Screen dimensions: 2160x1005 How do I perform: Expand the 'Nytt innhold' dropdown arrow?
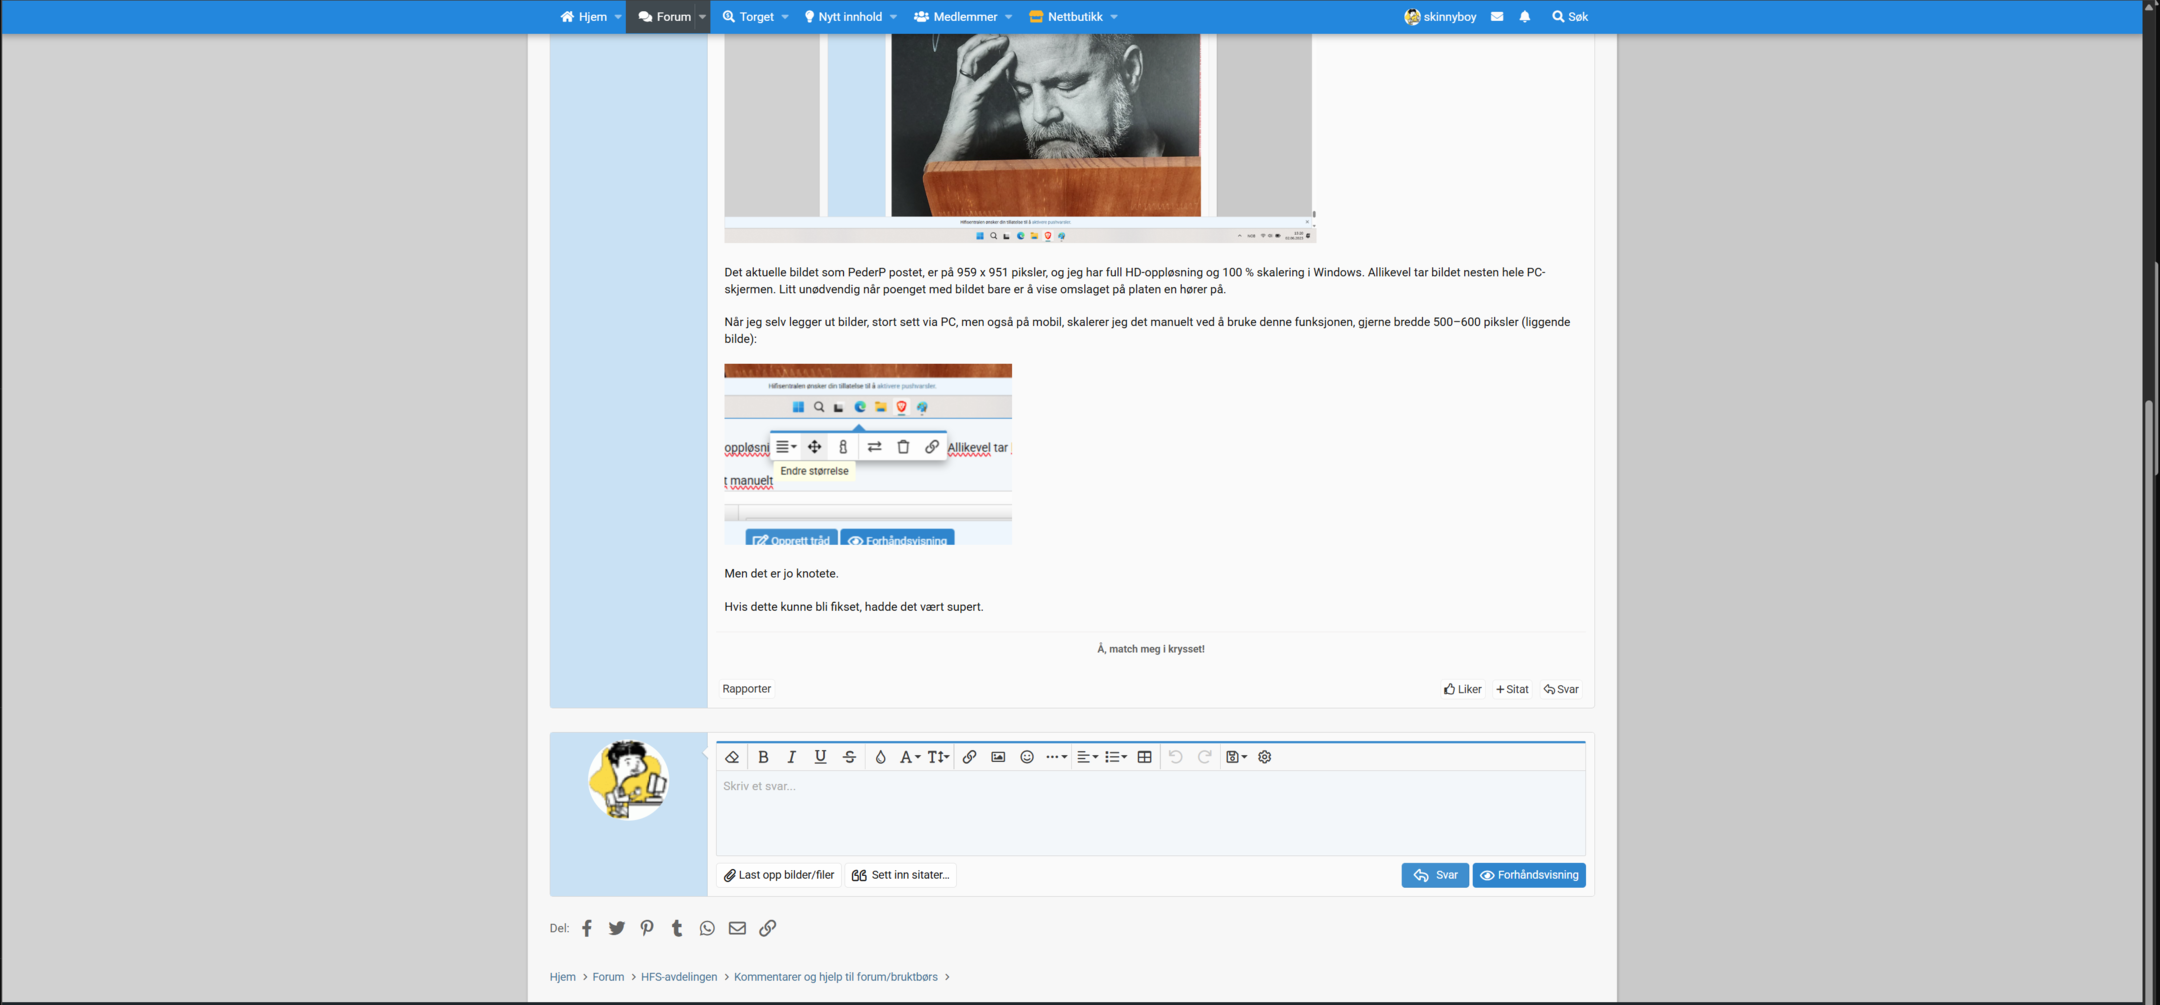(x=893, y=17)
